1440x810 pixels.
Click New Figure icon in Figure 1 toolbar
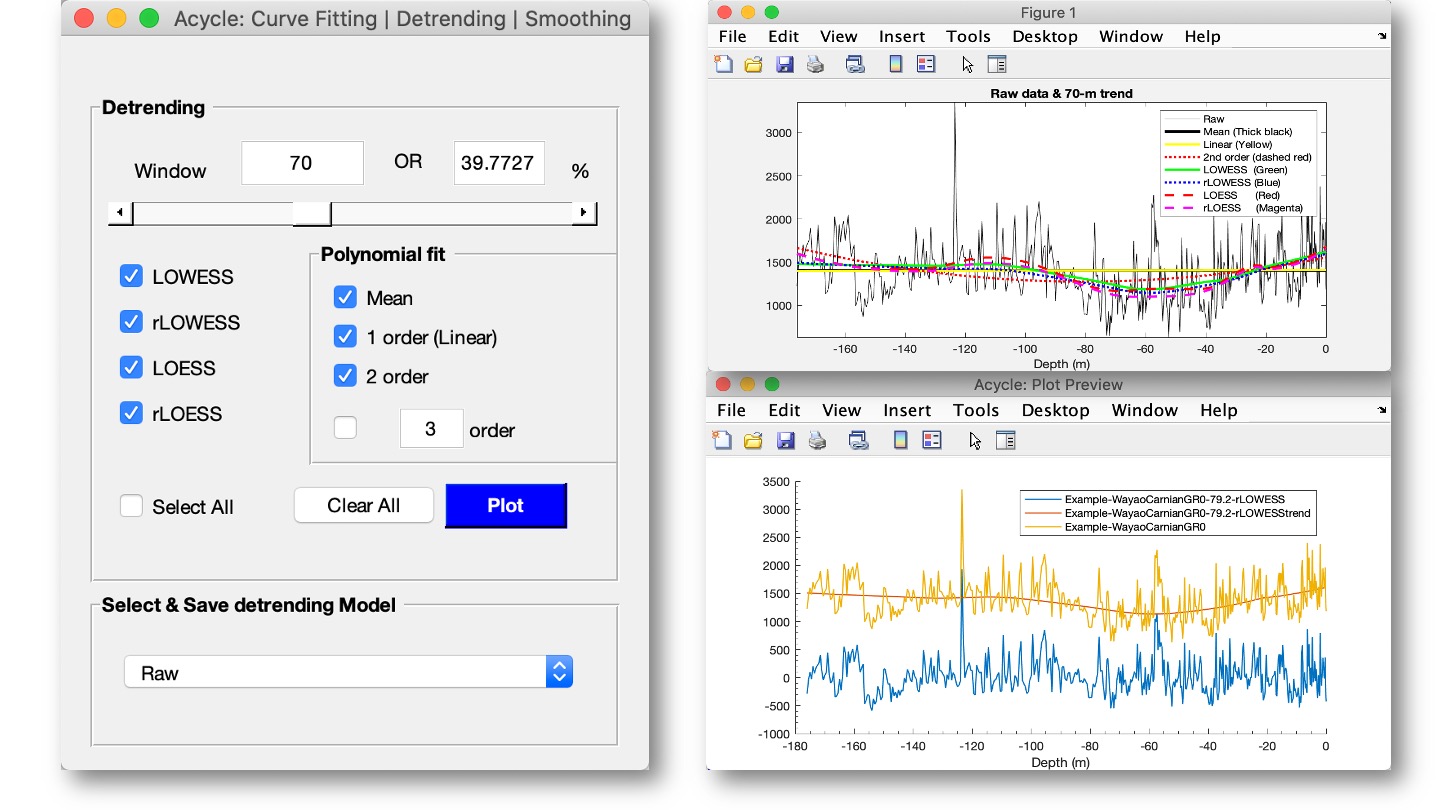(723, 64)
